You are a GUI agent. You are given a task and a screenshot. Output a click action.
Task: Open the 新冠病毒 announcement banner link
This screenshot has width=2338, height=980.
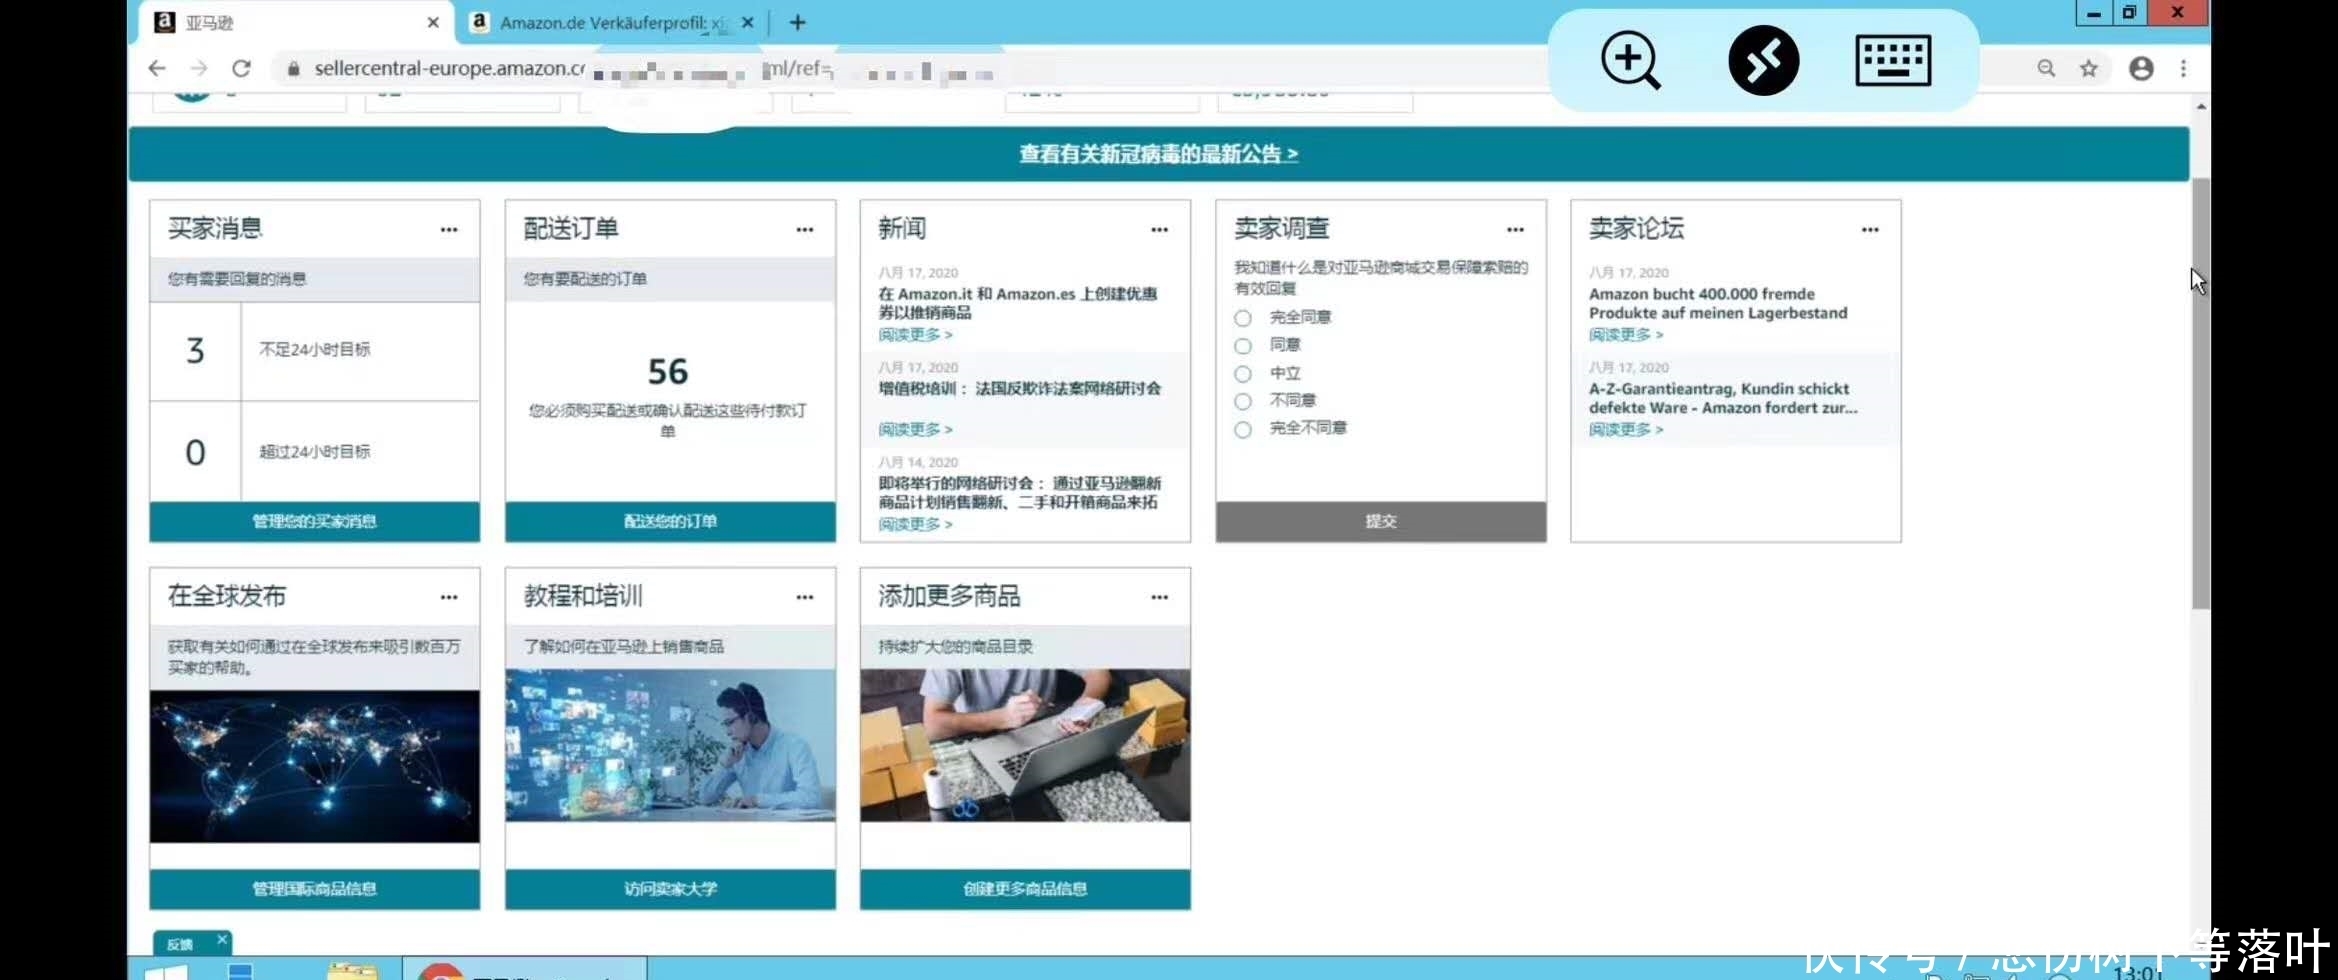click(1158, 154)
